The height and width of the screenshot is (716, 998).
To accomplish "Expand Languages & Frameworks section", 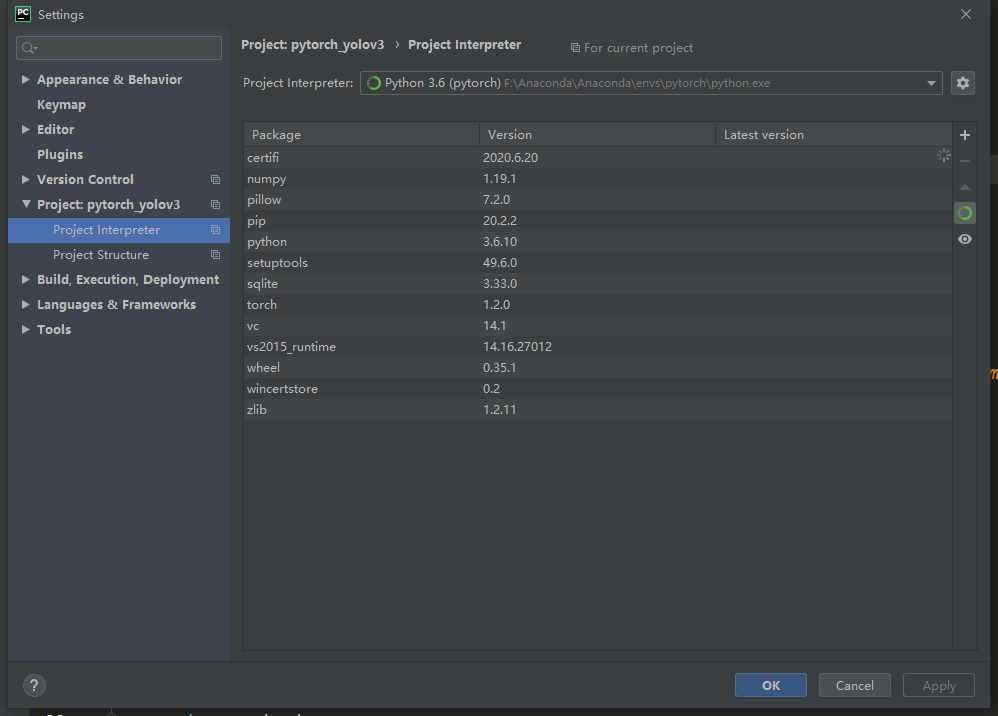I will [x=25, y=304].
